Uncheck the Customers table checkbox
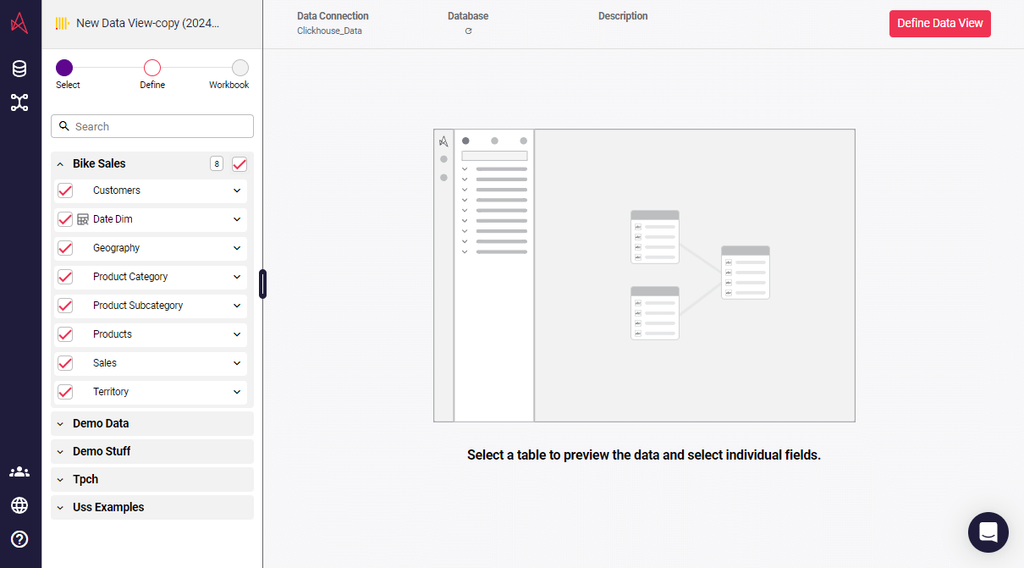Image resolution: width=1024 pixels, height=568 pixels. click(65, 191)
